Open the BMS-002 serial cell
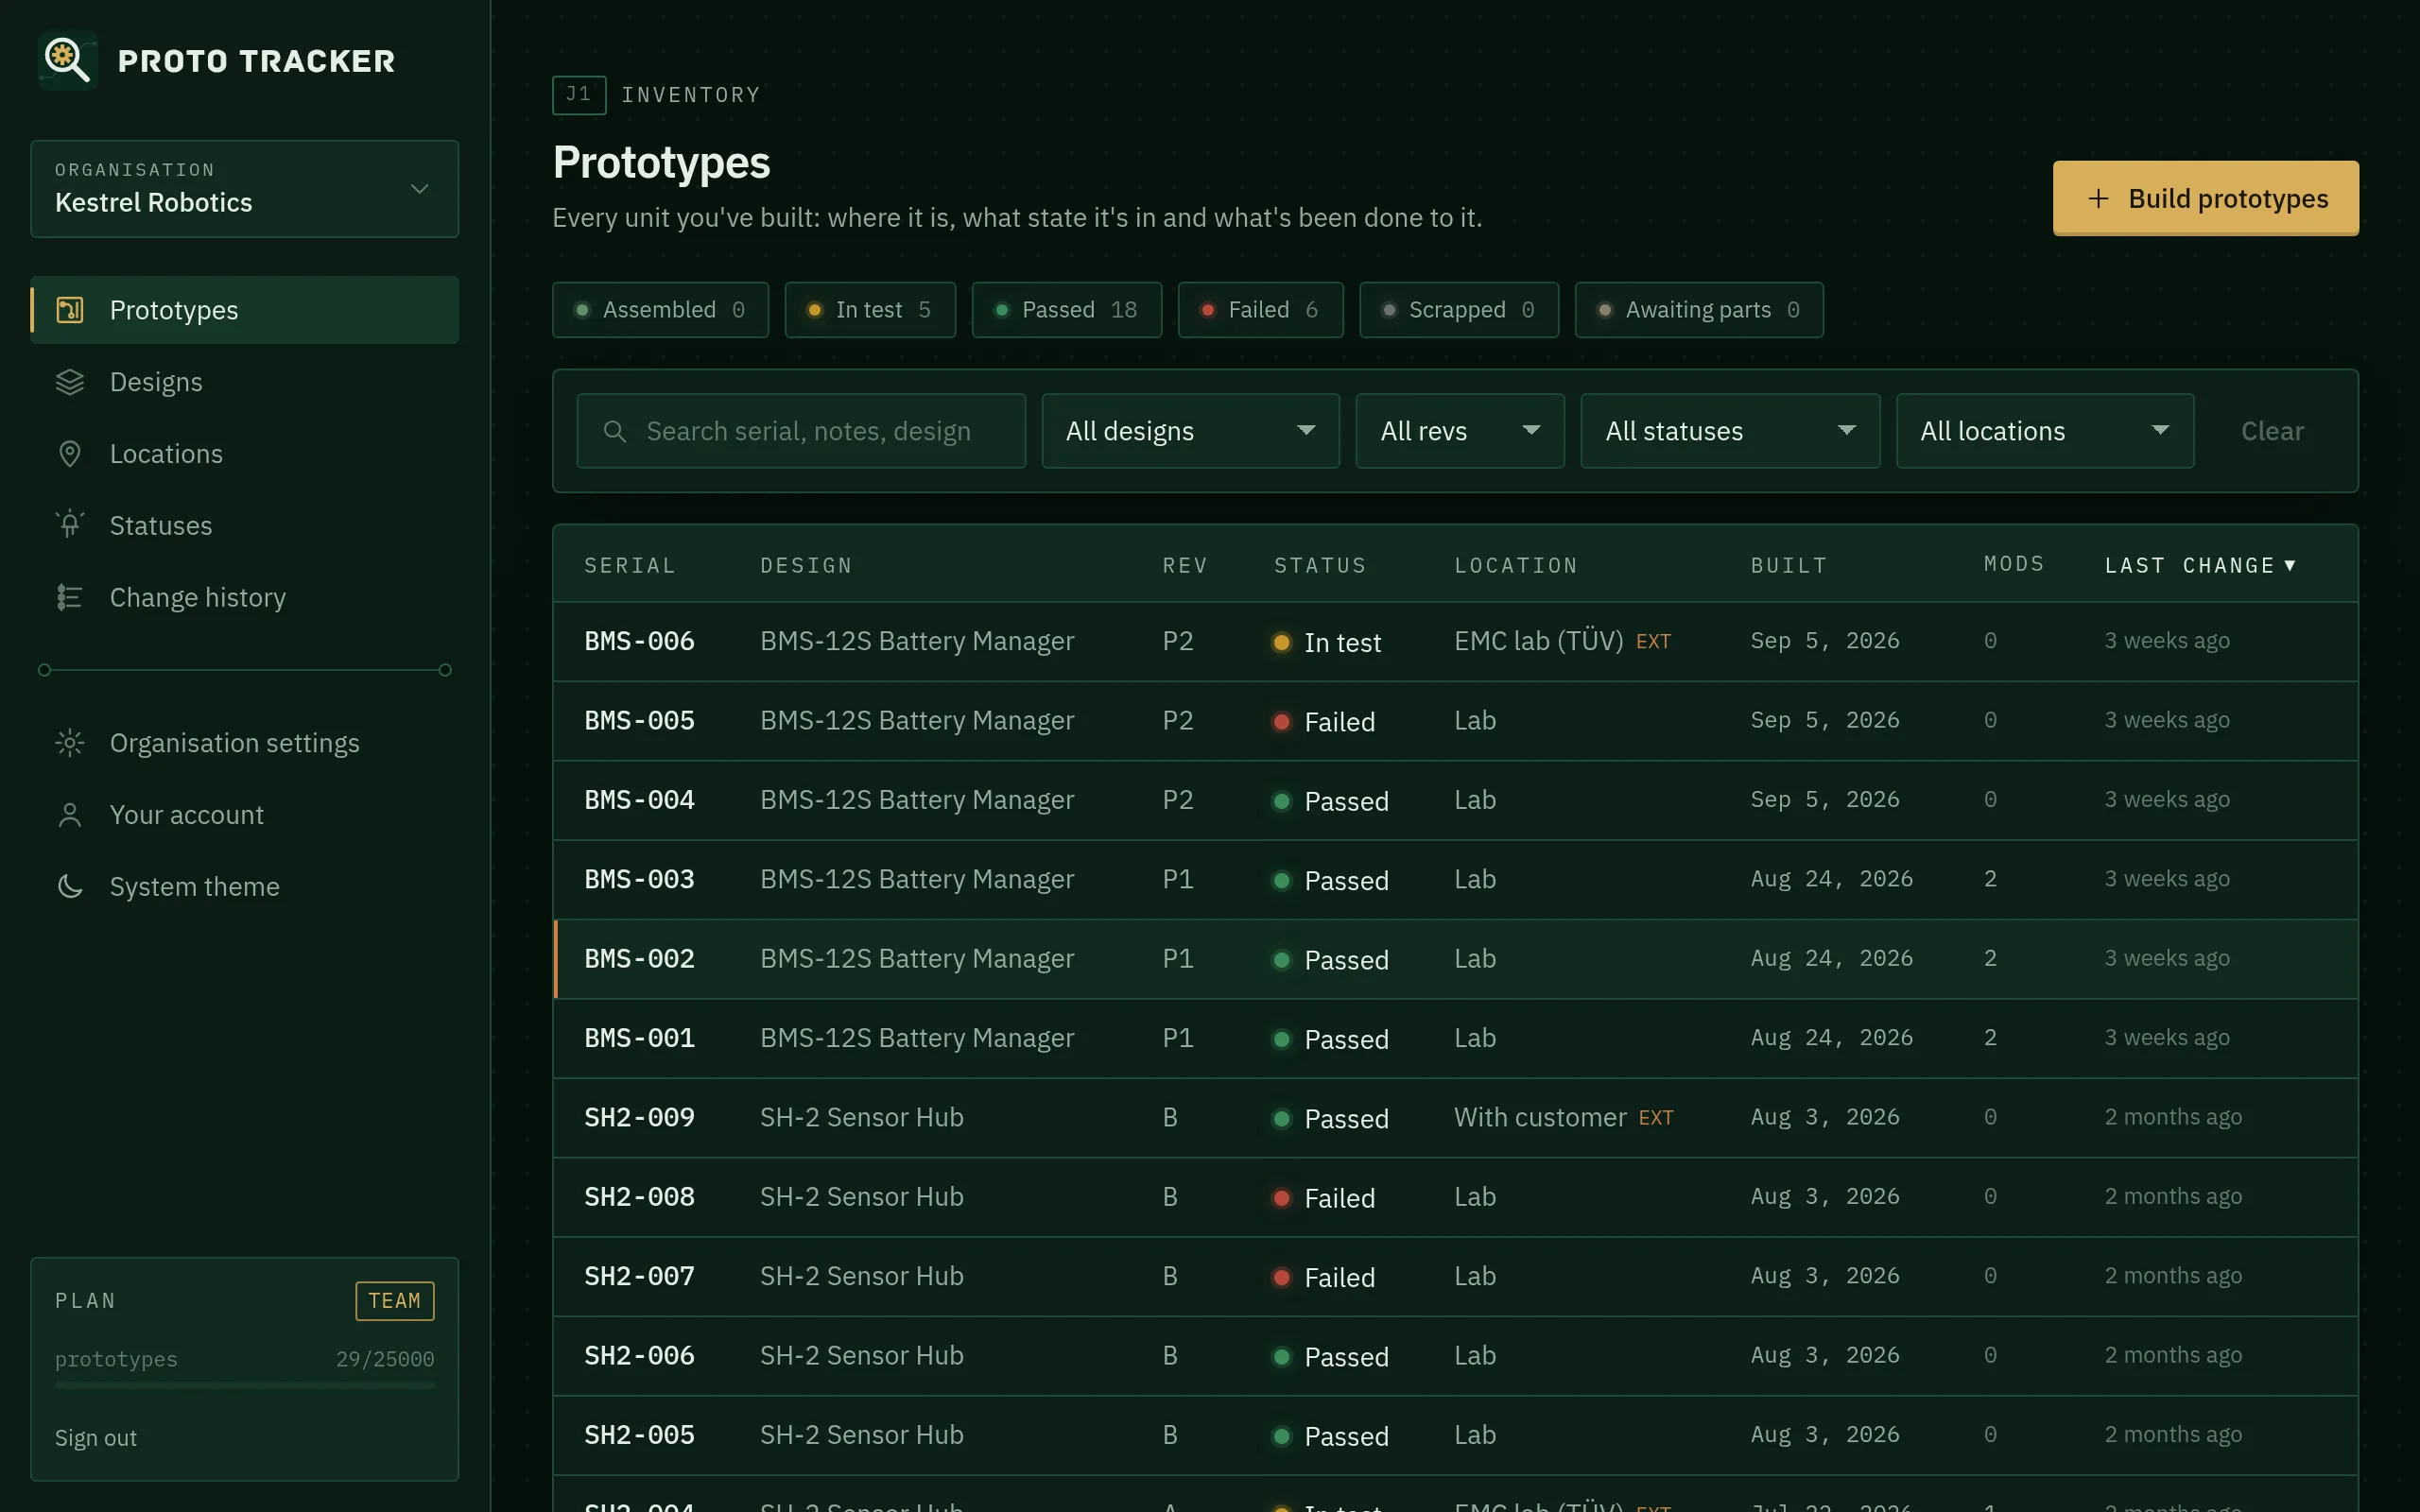 640,959
